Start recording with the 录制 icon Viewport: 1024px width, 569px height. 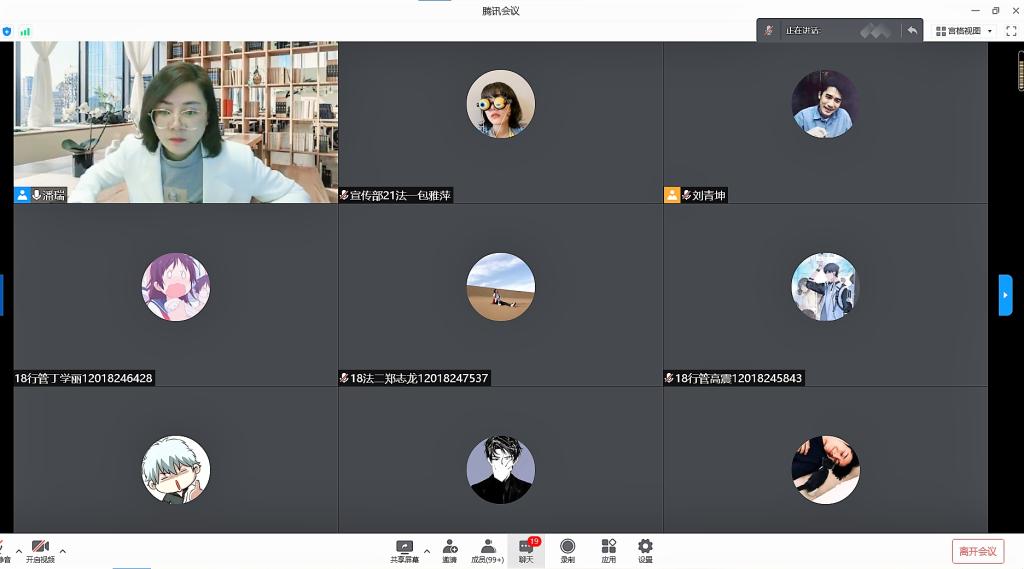click(x=567, y=550)
